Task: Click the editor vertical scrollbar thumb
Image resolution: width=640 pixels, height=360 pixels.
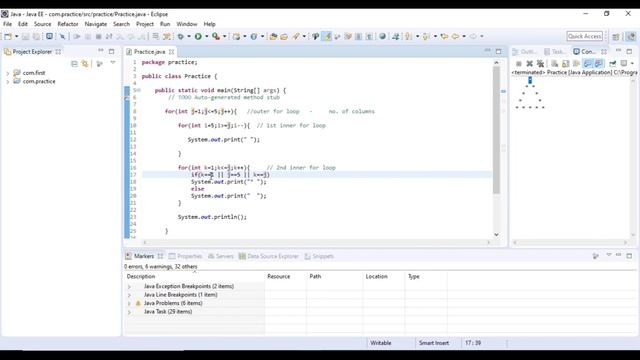Action: click(496, 130)
